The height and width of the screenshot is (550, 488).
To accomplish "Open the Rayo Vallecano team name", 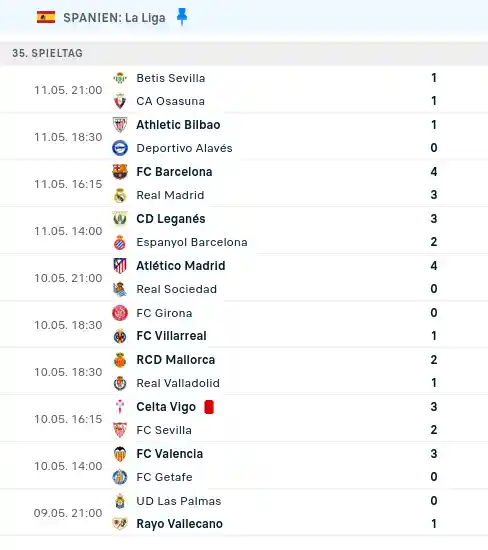I will point(179,524).
